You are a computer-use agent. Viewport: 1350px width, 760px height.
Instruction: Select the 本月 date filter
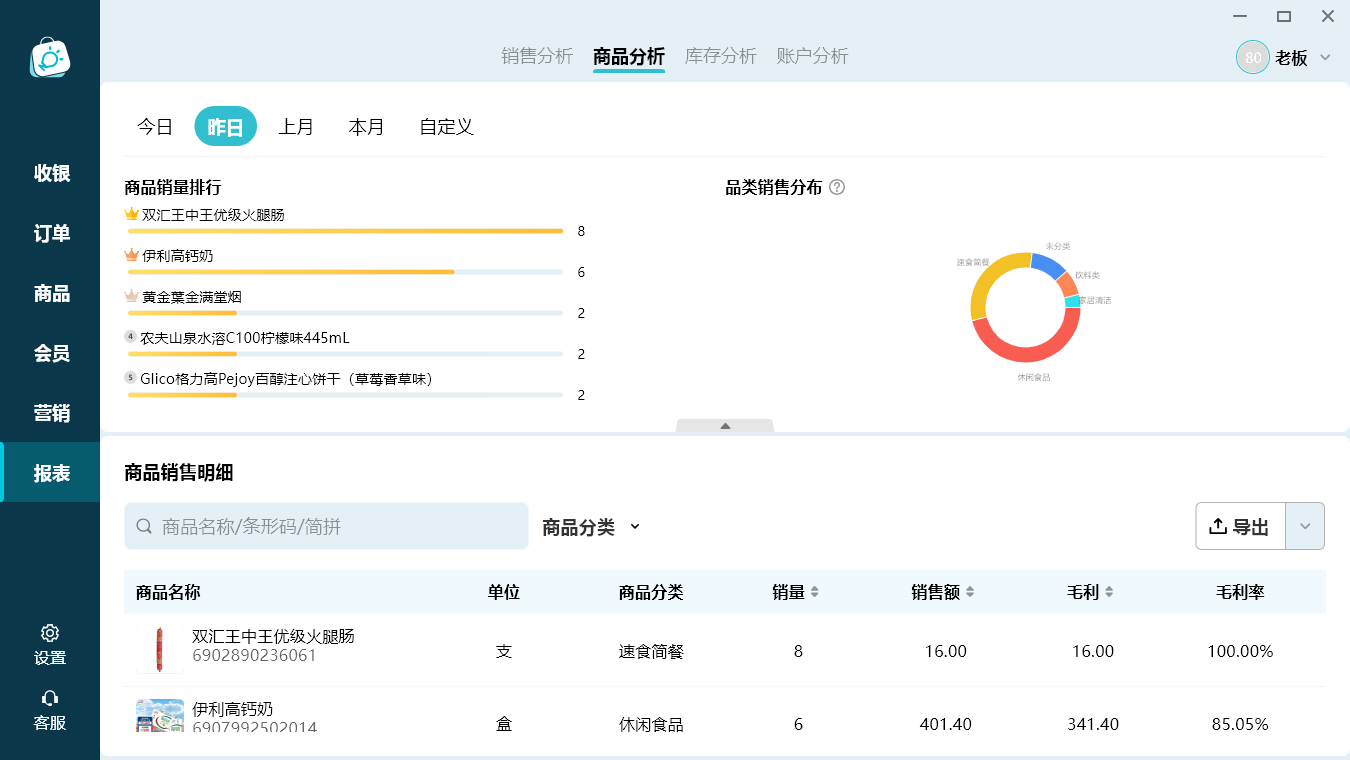(x=366, y=127)
